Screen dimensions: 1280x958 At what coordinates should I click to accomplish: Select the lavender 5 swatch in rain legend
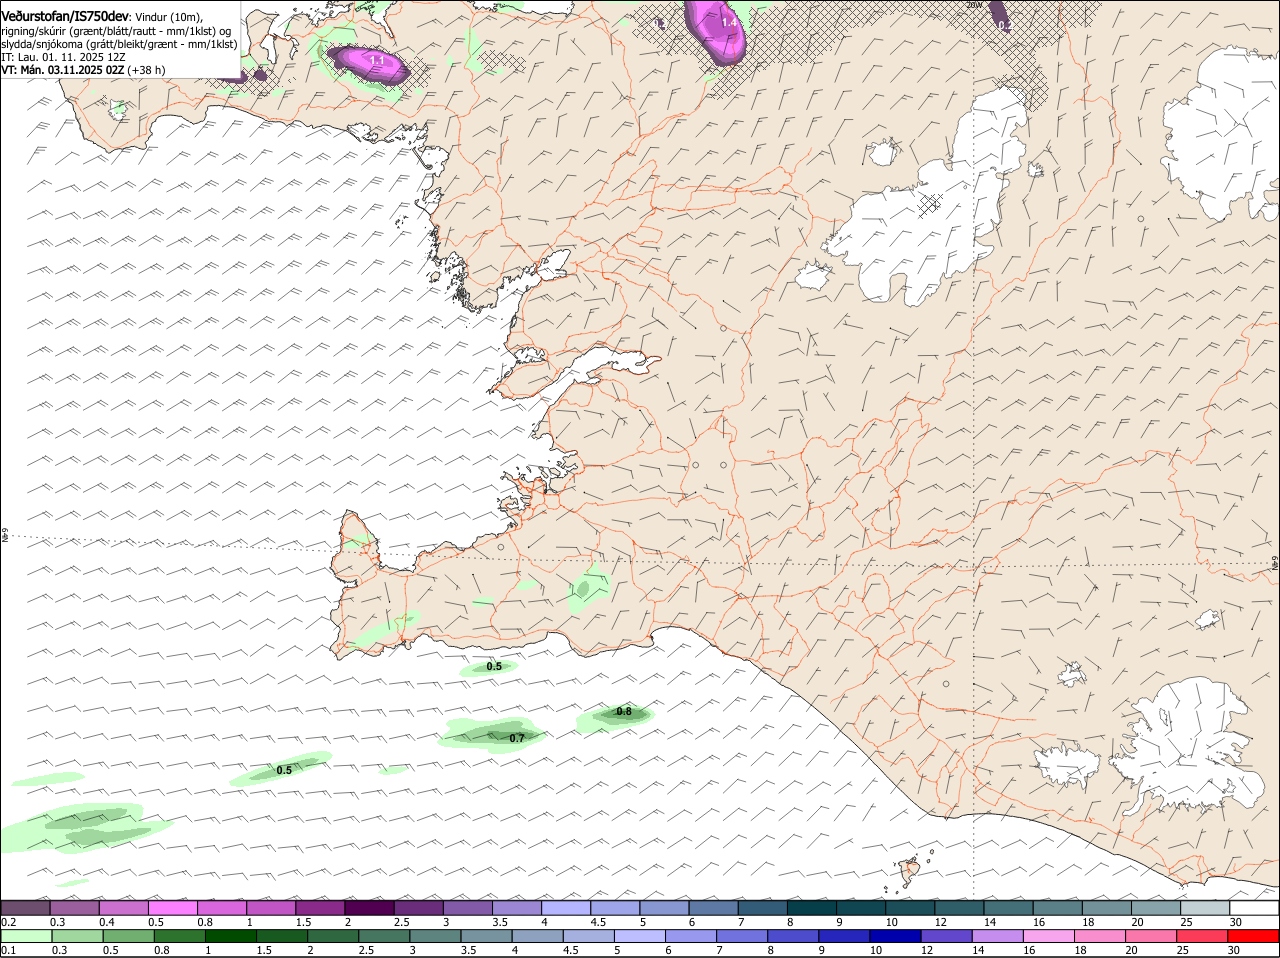[639, 936]
